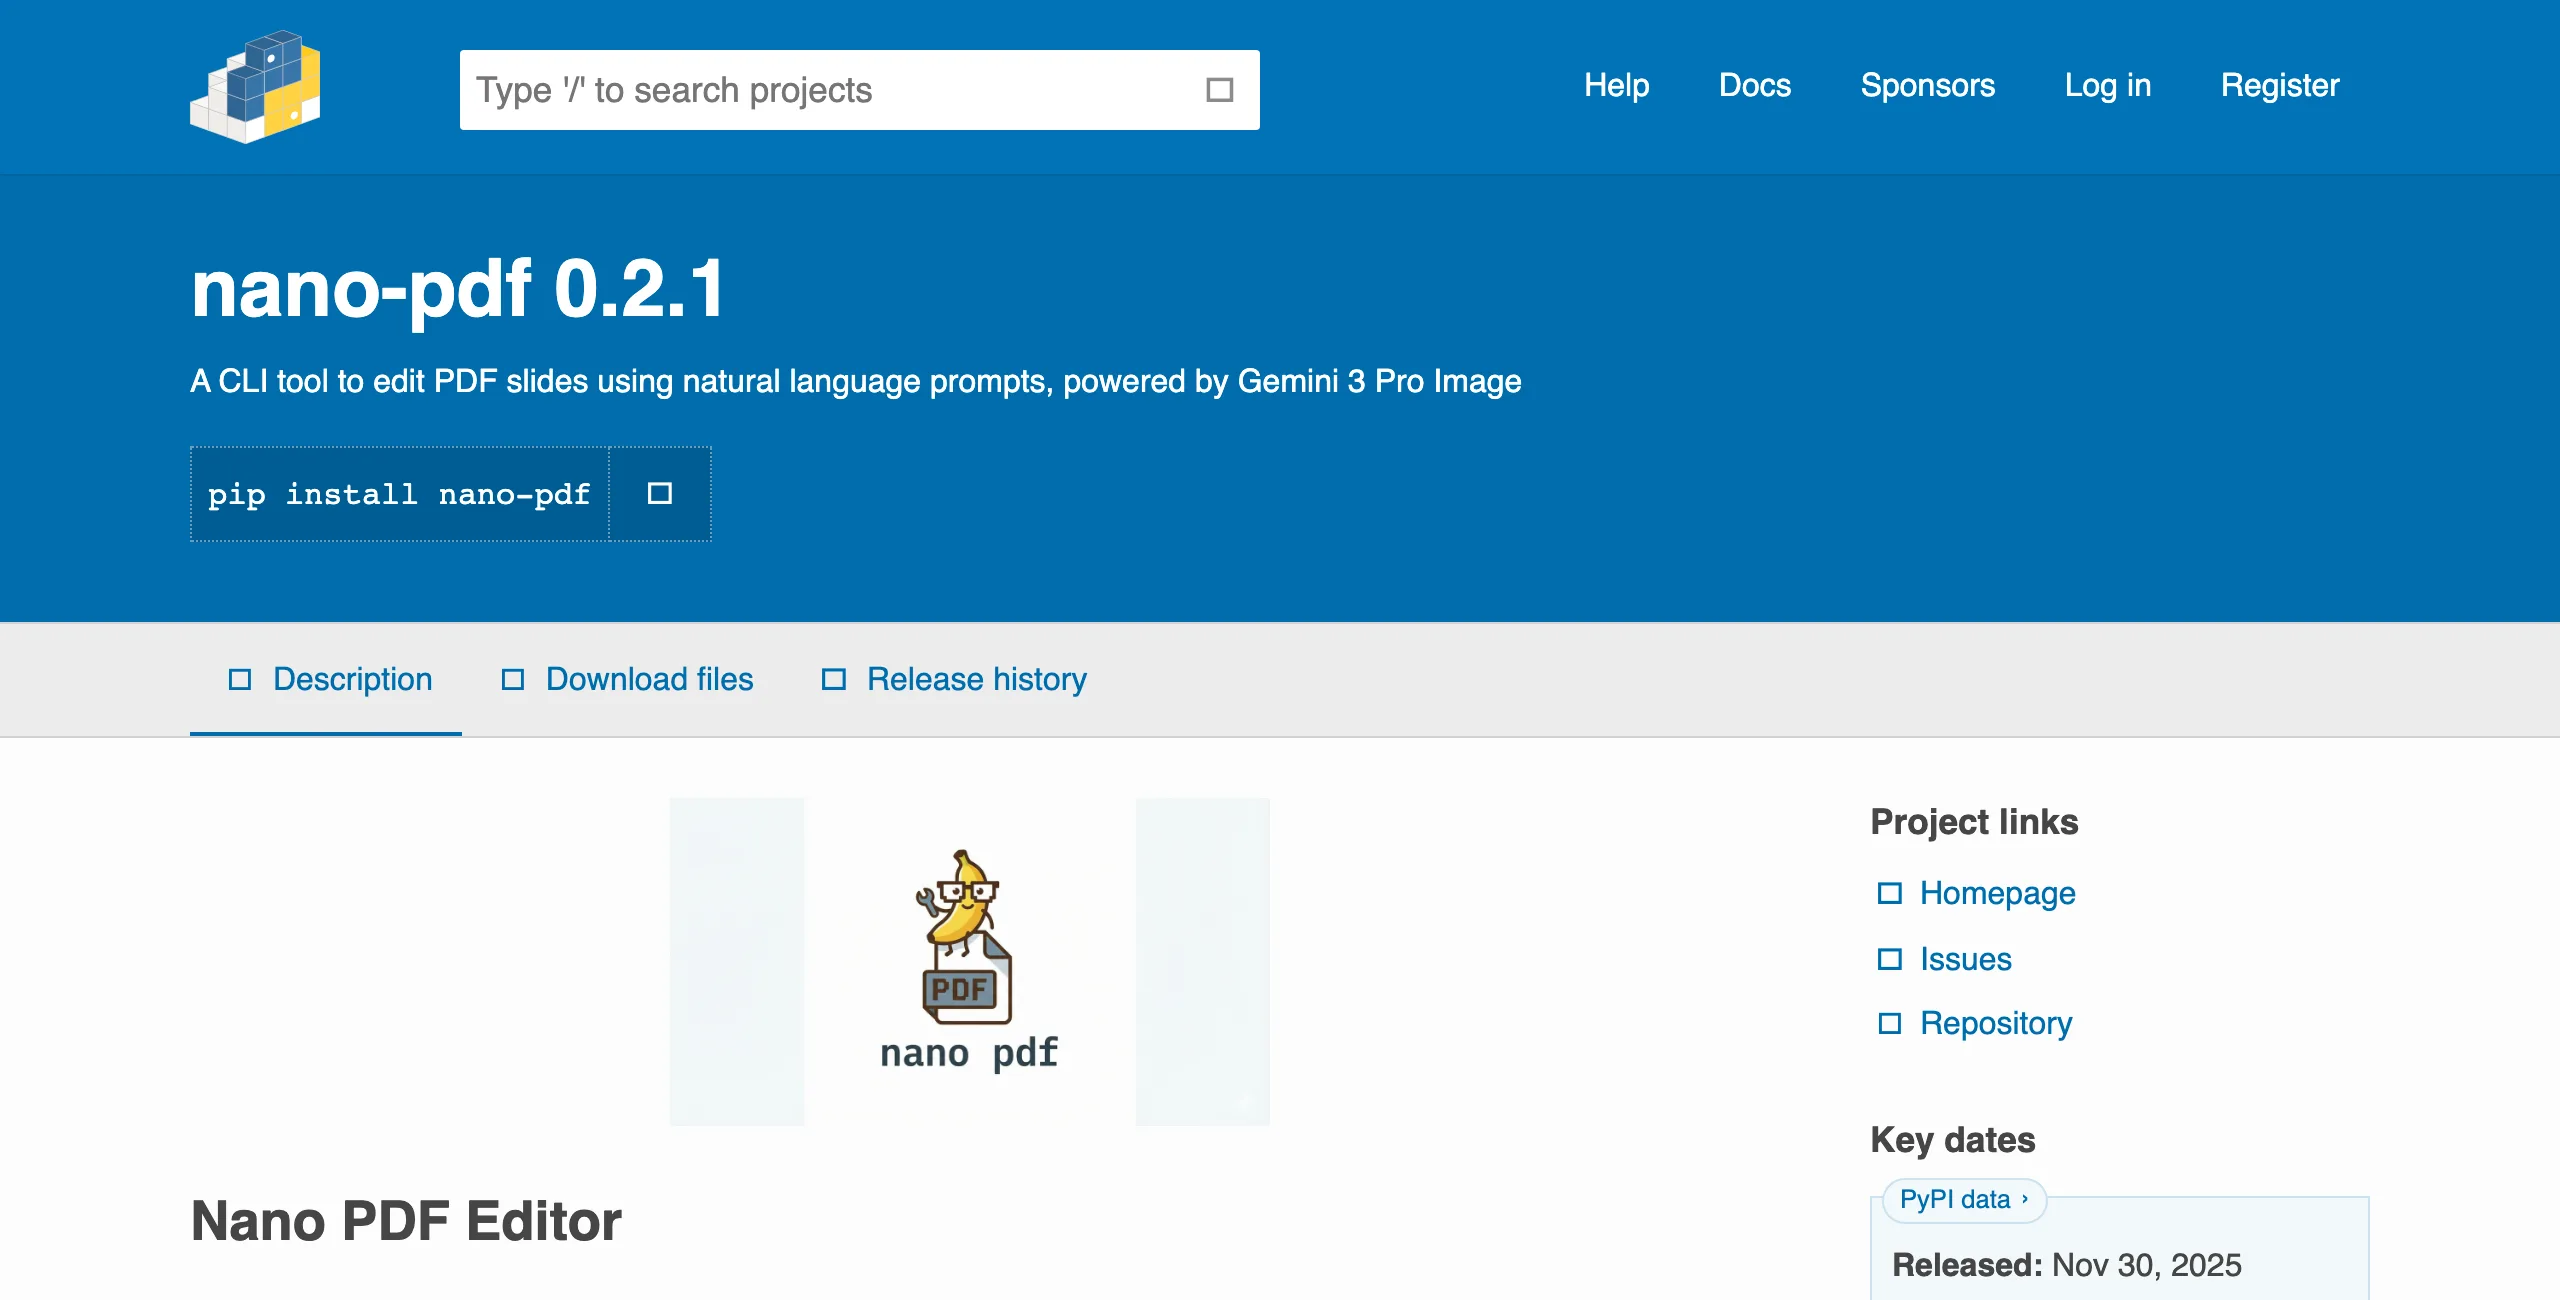View the Release history tab
The width and height of the screenshot is (2560, 1300).
[954, 680]
